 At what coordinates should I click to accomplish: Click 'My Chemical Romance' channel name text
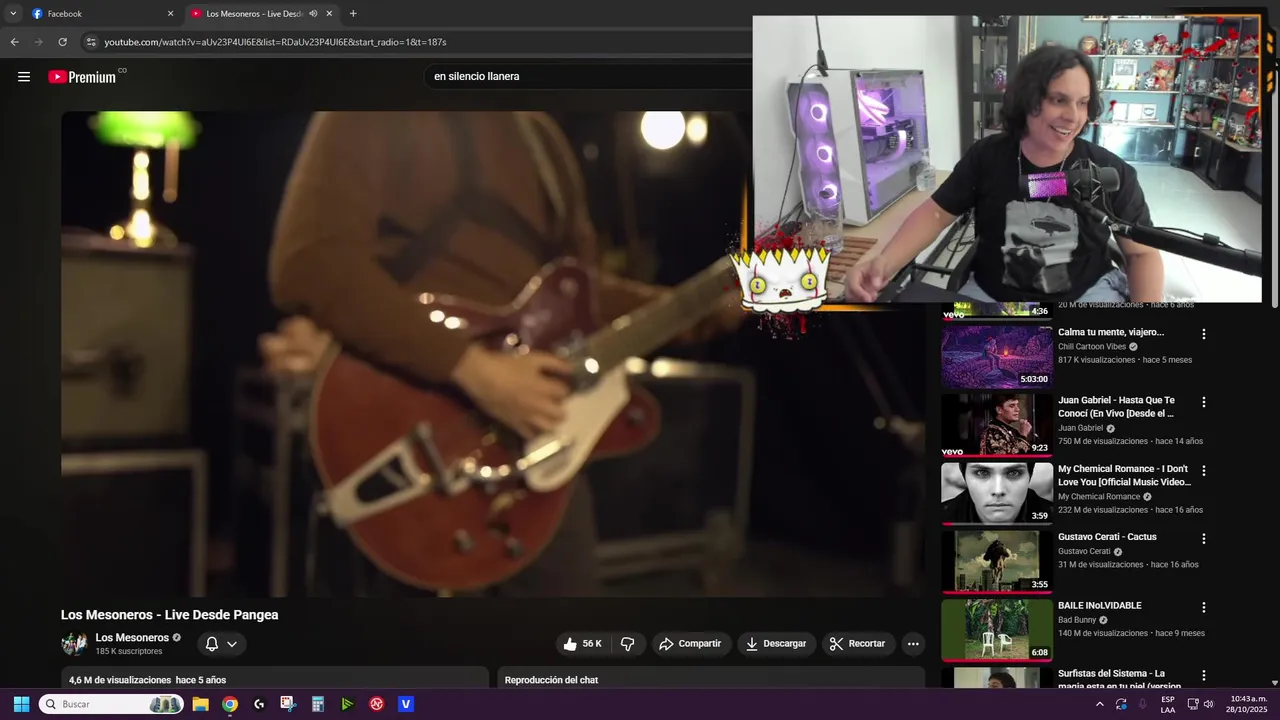click(x=1099, y=496)
